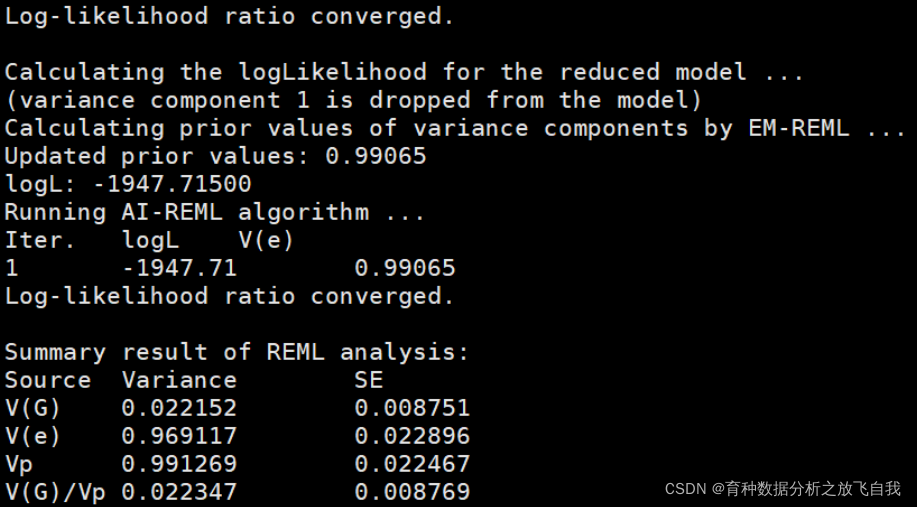
Task: Click the V(G)/Vp standard error 0.008769
Action: (x=412, y=492)
